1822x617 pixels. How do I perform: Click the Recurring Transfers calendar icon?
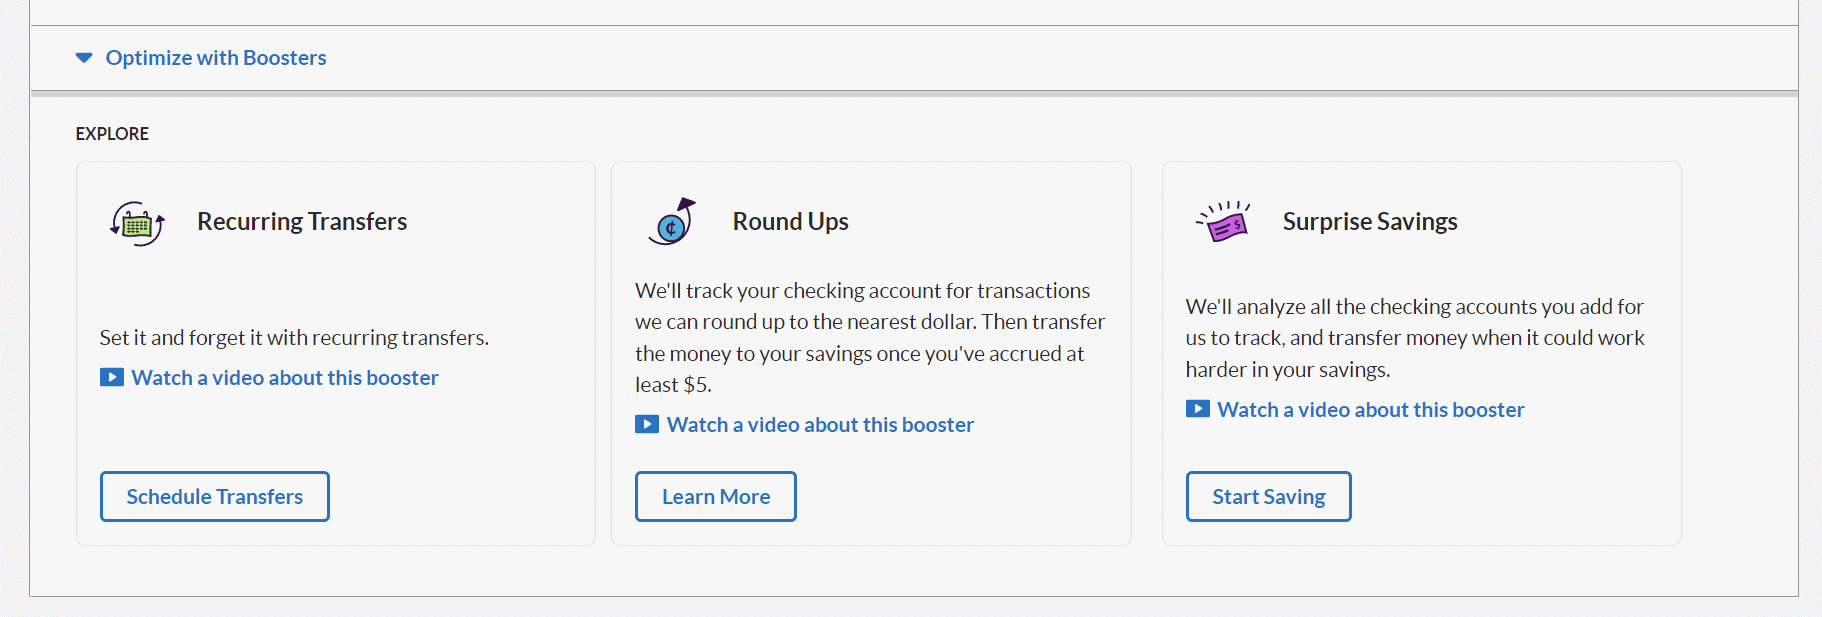[x=137, y=223]
